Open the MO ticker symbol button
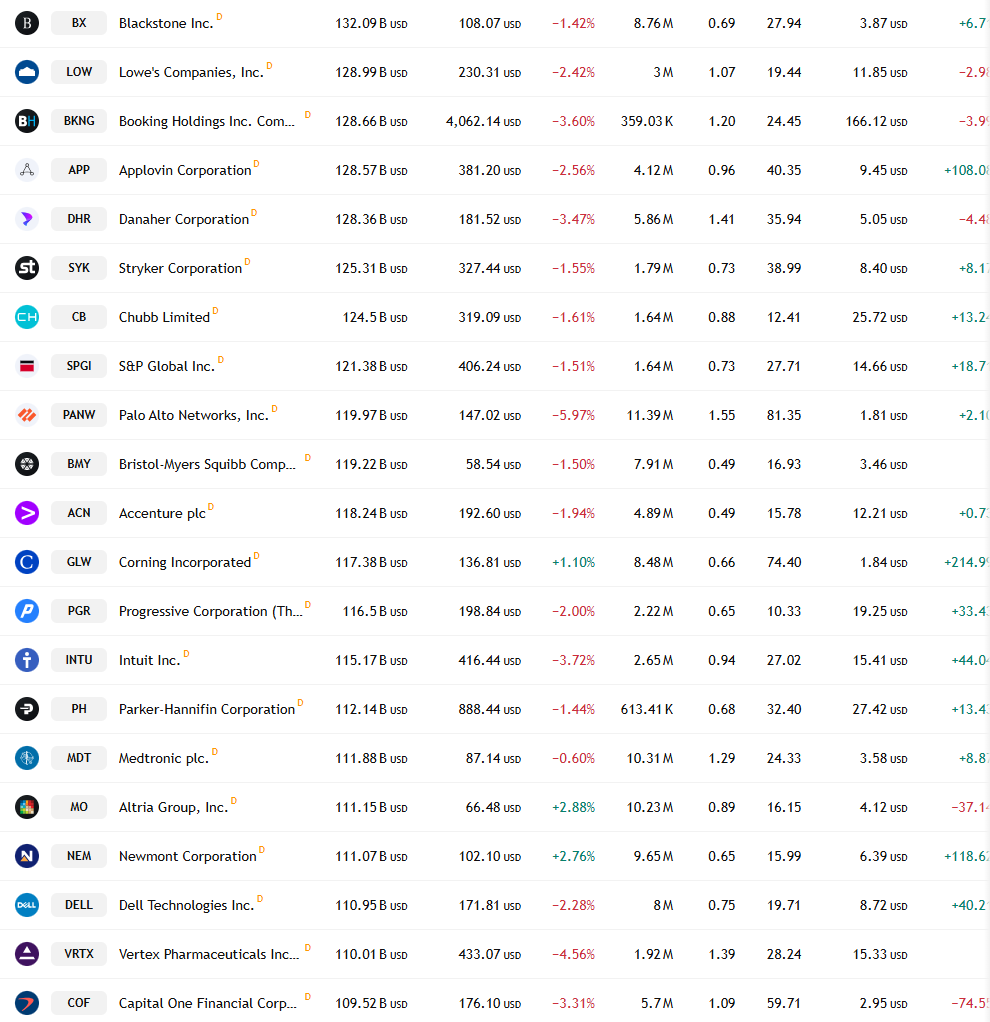This screenshot has width=990, height=1022. [x=79, y=807]
